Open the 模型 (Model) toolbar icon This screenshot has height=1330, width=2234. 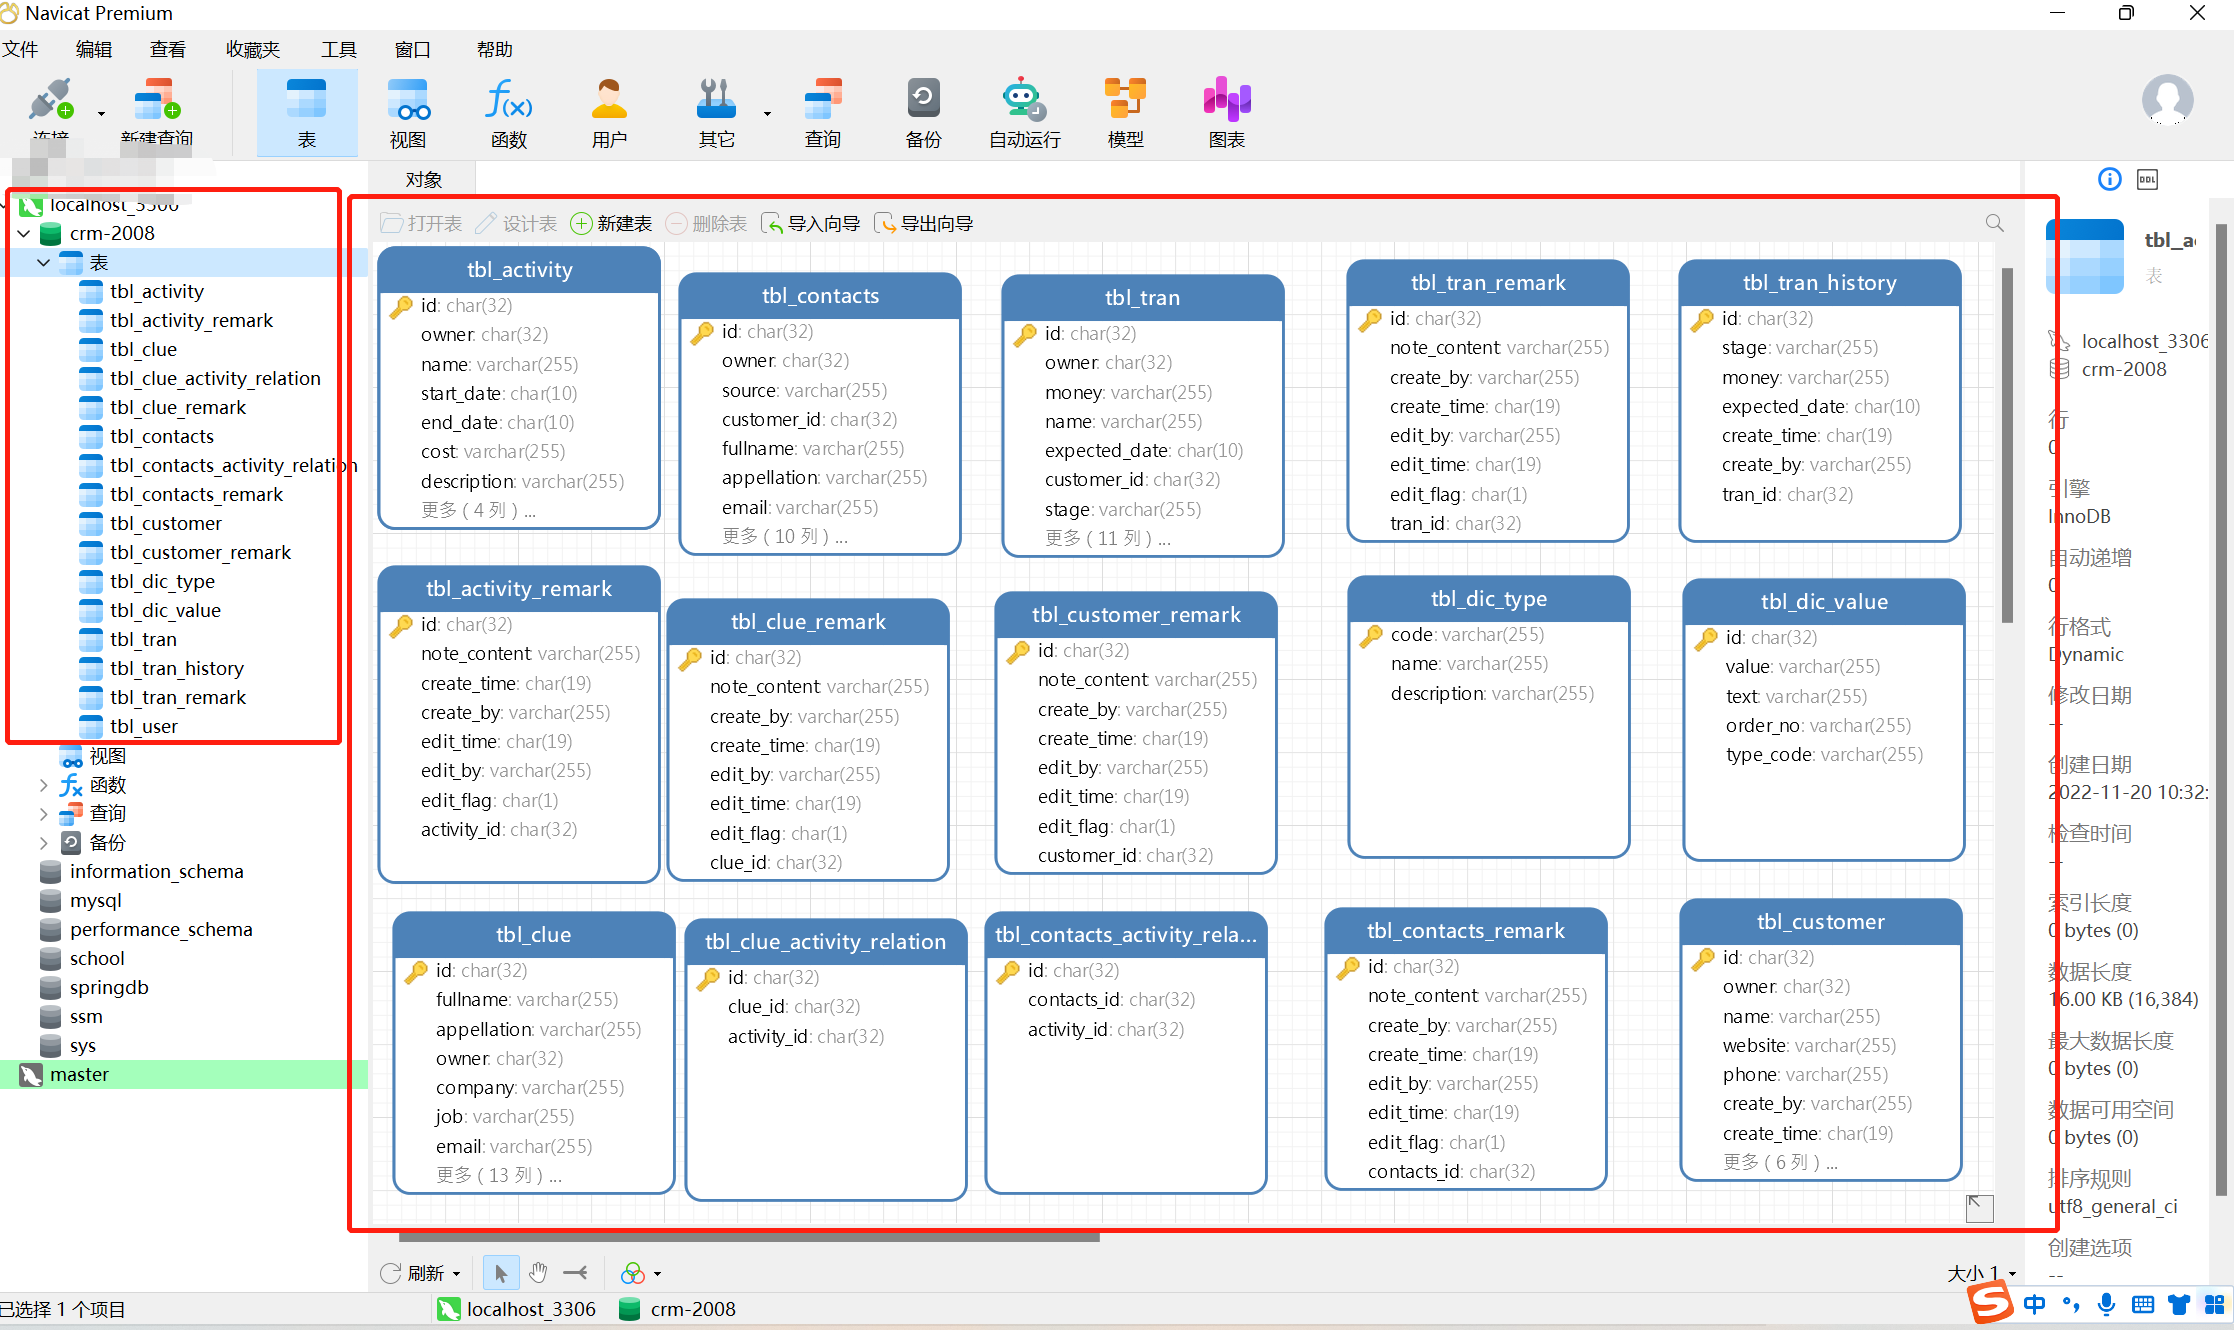(1125, 112)
